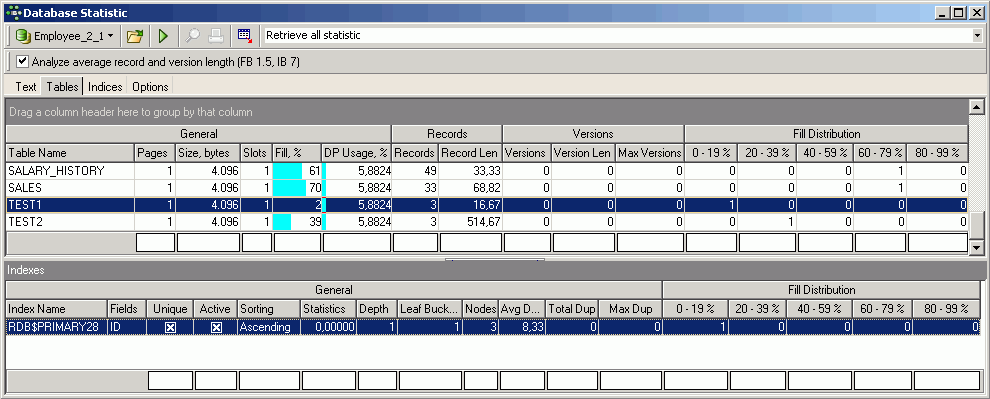Click the Version Len column header
The width and height of the screenshot is (990, 399).
tap(583, 153)
